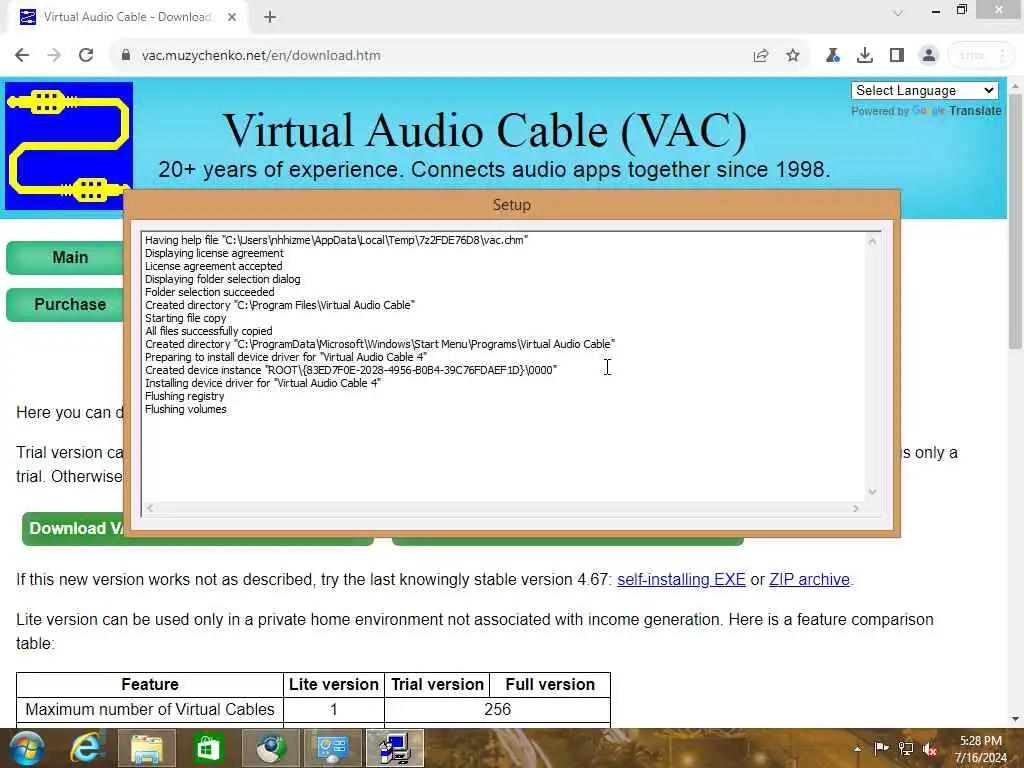Screen dimensions: 1024x768
Task: Launch Internet Explorer from the taskbar
Action: (87, 748)
